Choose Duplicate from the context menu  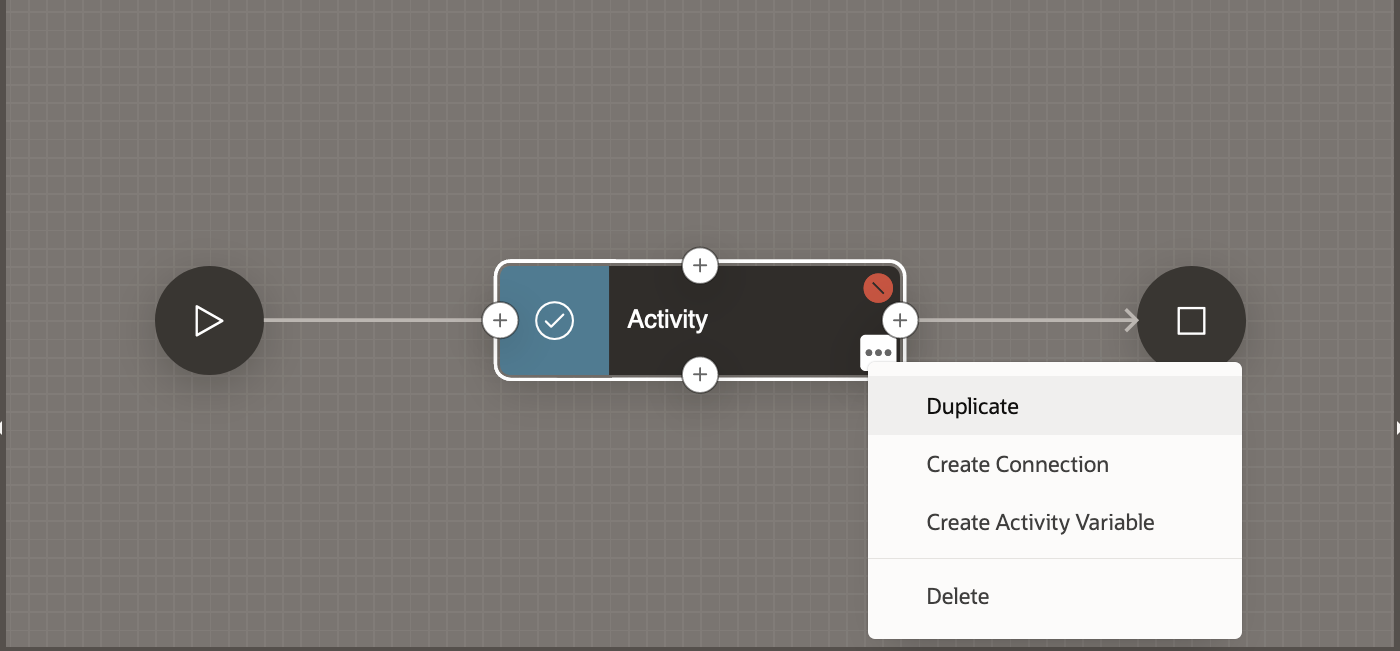(x=972, y=406)
